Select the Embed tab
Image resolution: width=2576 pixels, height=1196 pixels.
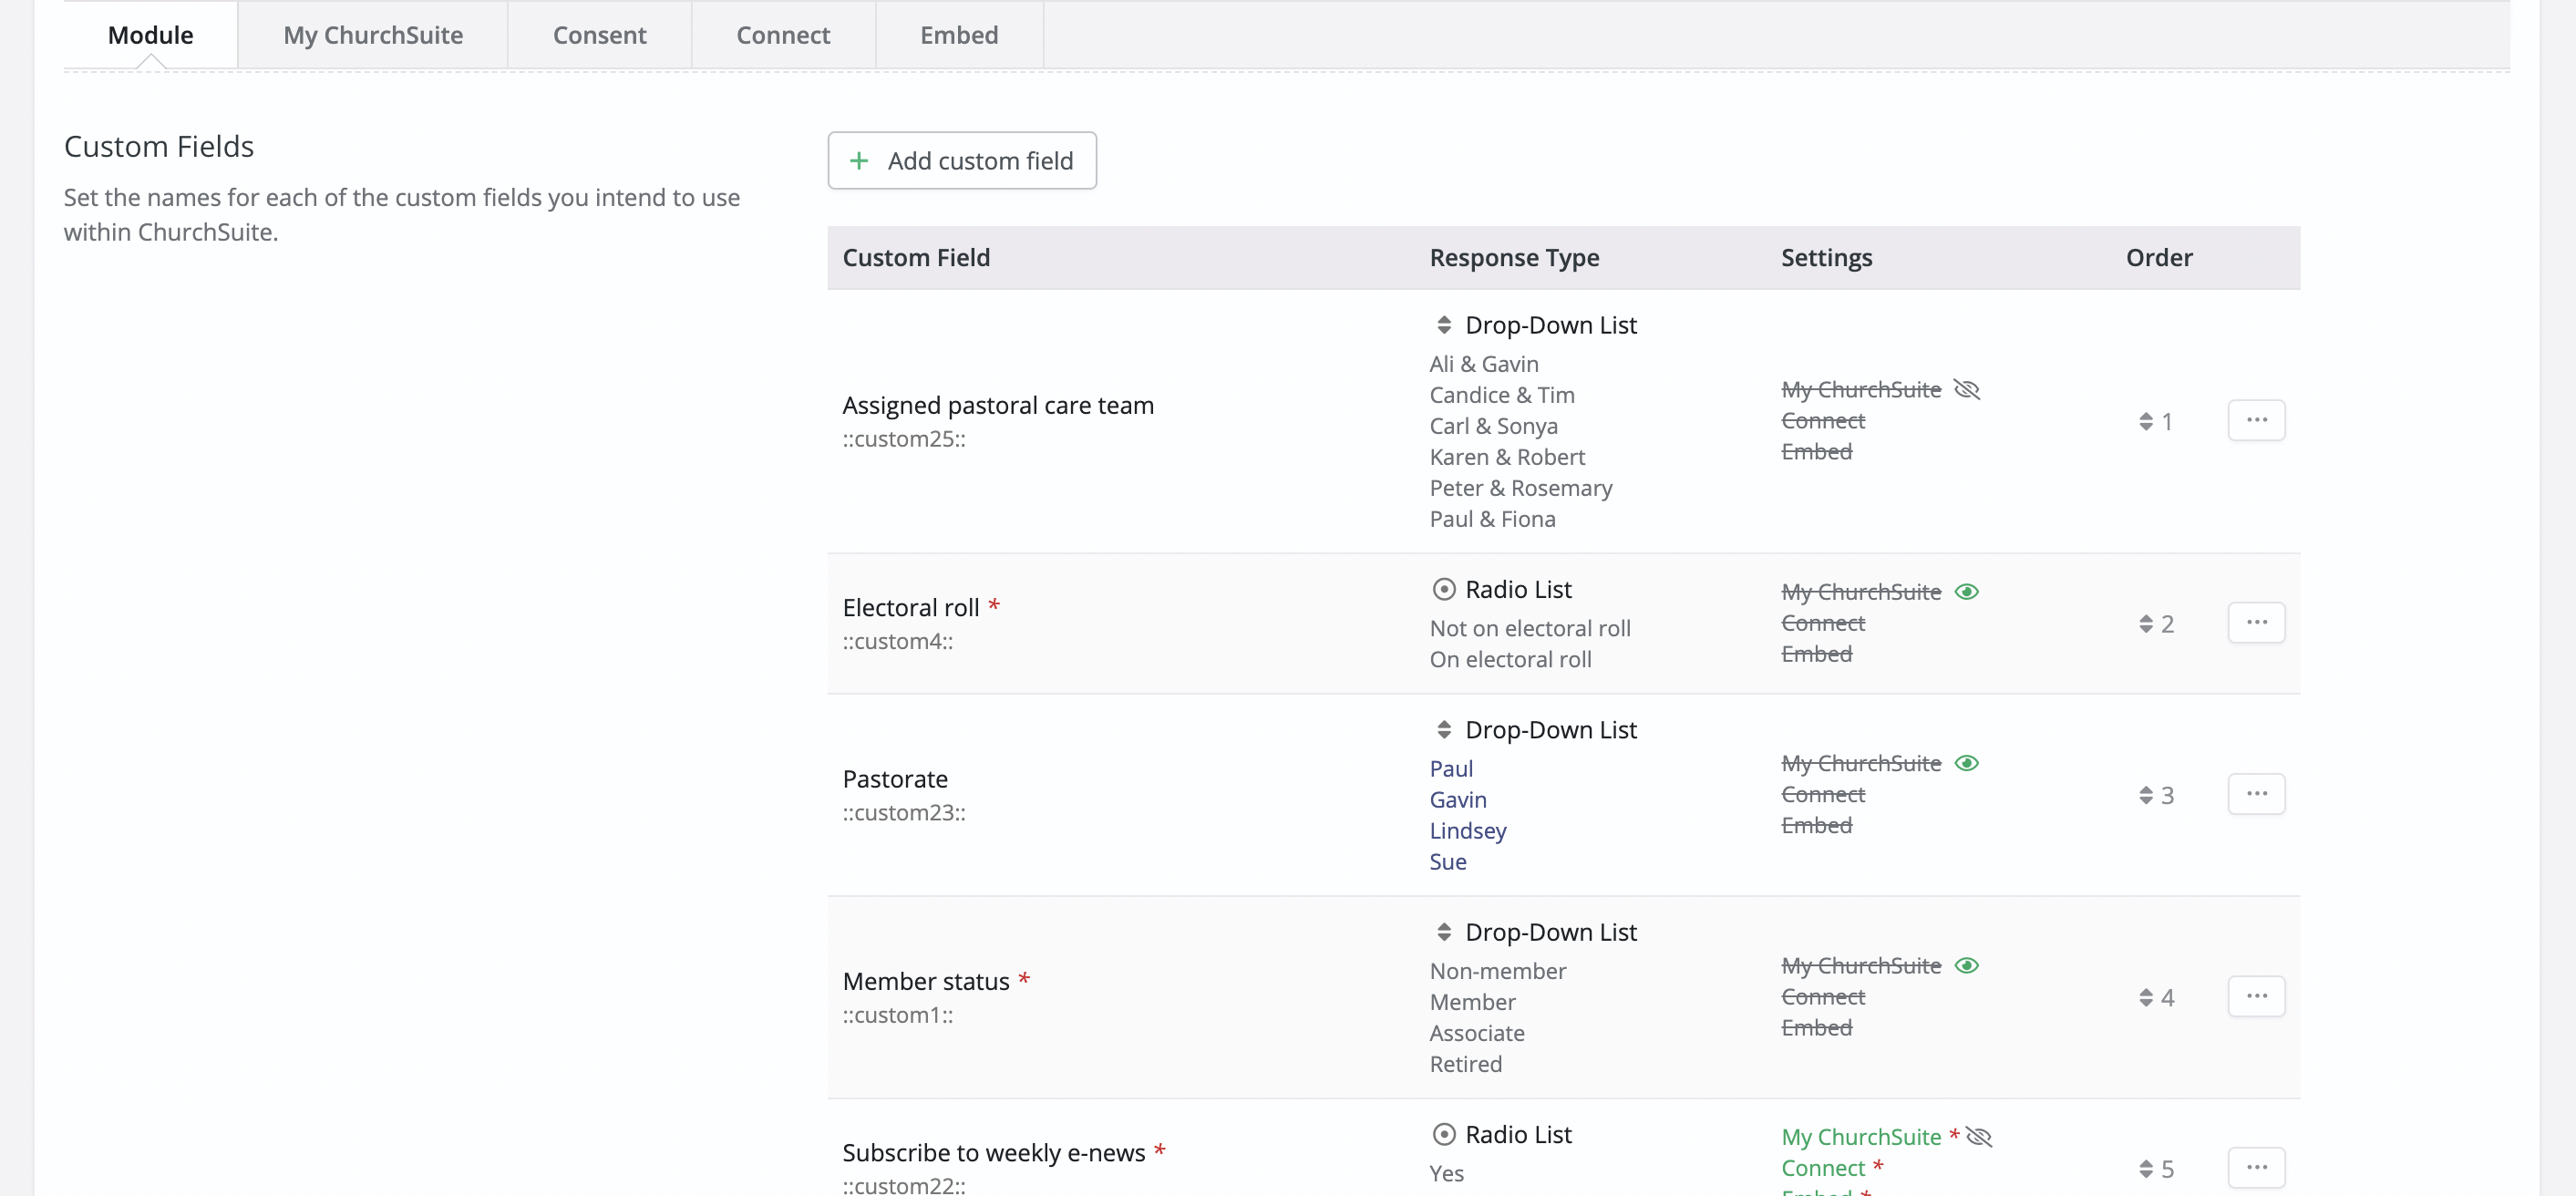pos(958,35)
